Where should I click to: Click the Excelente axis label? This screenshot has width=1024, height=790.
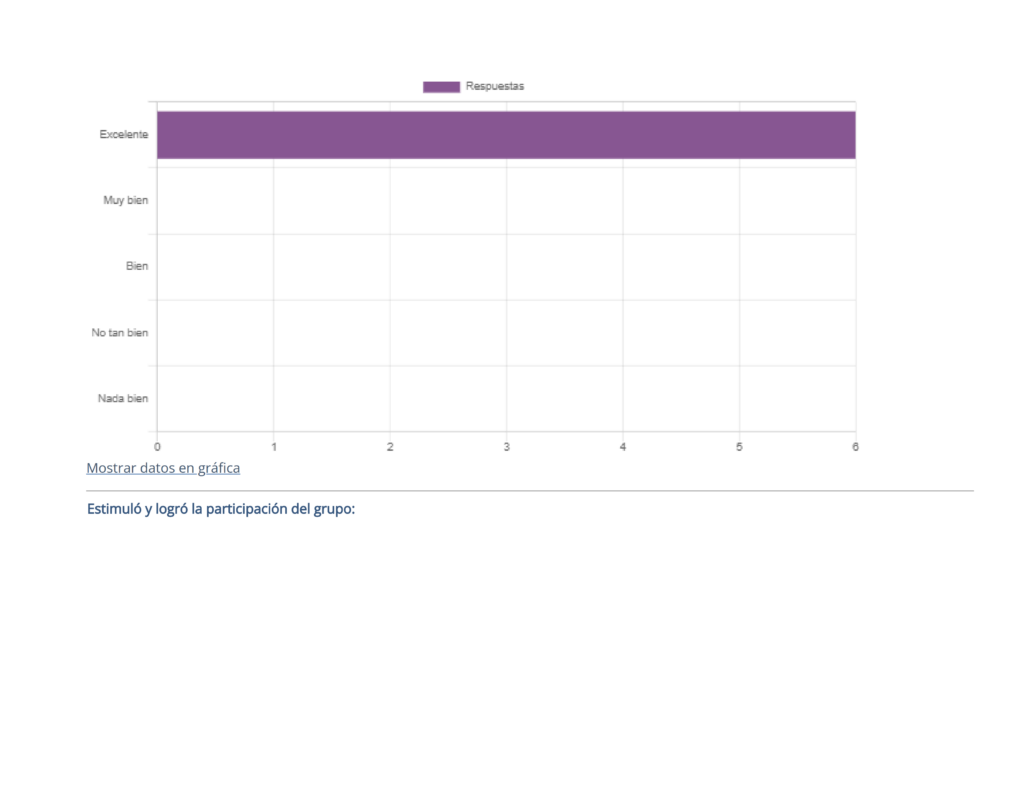tap(124, 135)
